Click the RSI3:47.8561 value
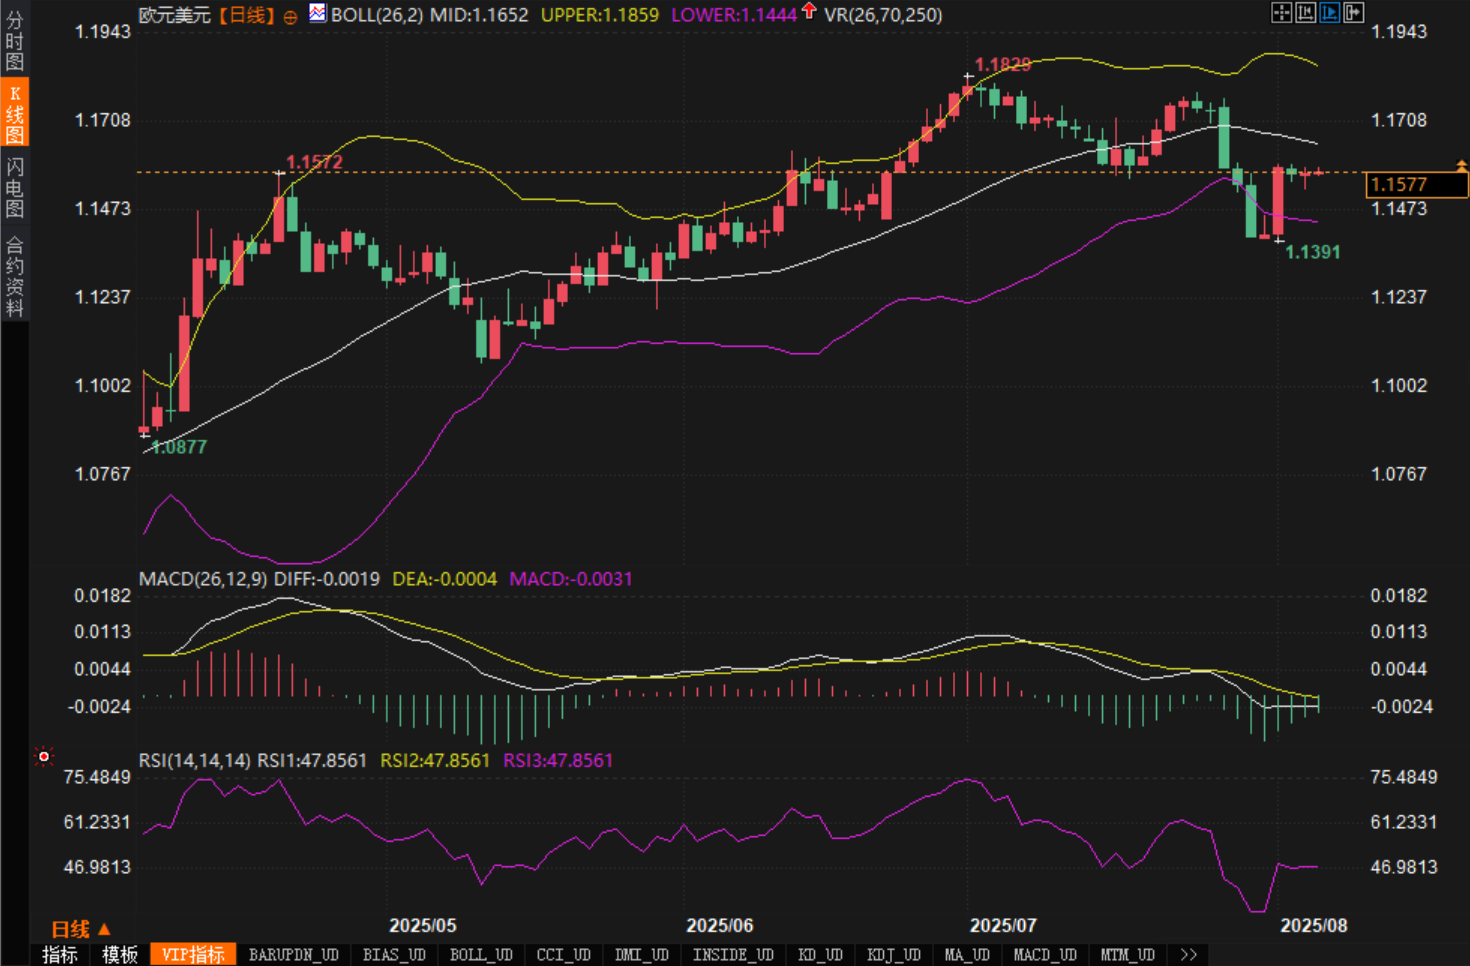 (558, 761)
